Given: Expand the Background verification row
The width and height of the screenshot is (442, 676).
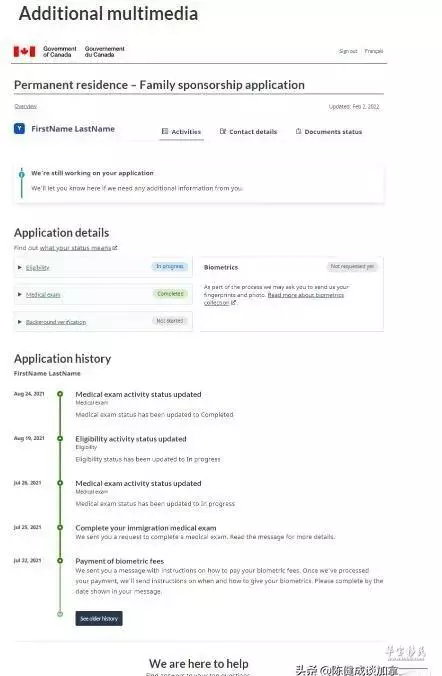Looking at the screenshot, I should click(x=103, y=322).
